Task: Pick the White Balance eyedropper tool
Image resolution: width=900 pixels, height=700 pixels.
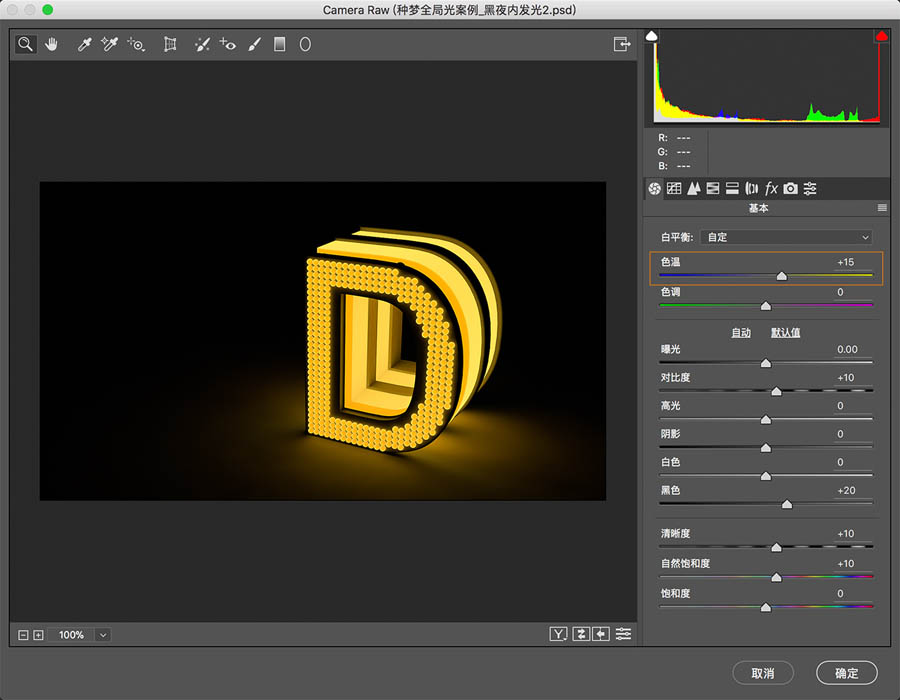Action: [84, 44]
